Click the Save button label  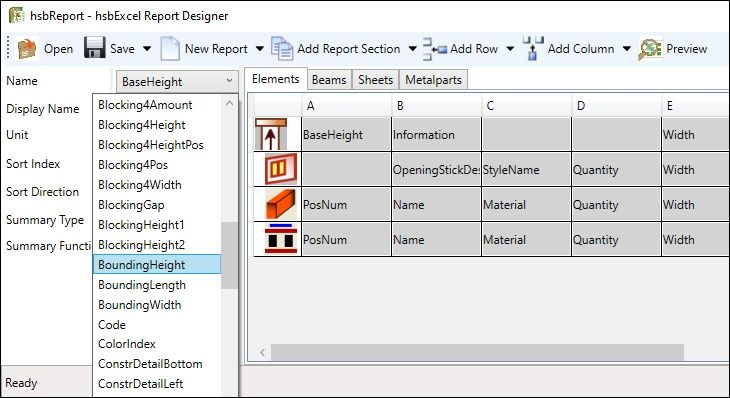122,49
